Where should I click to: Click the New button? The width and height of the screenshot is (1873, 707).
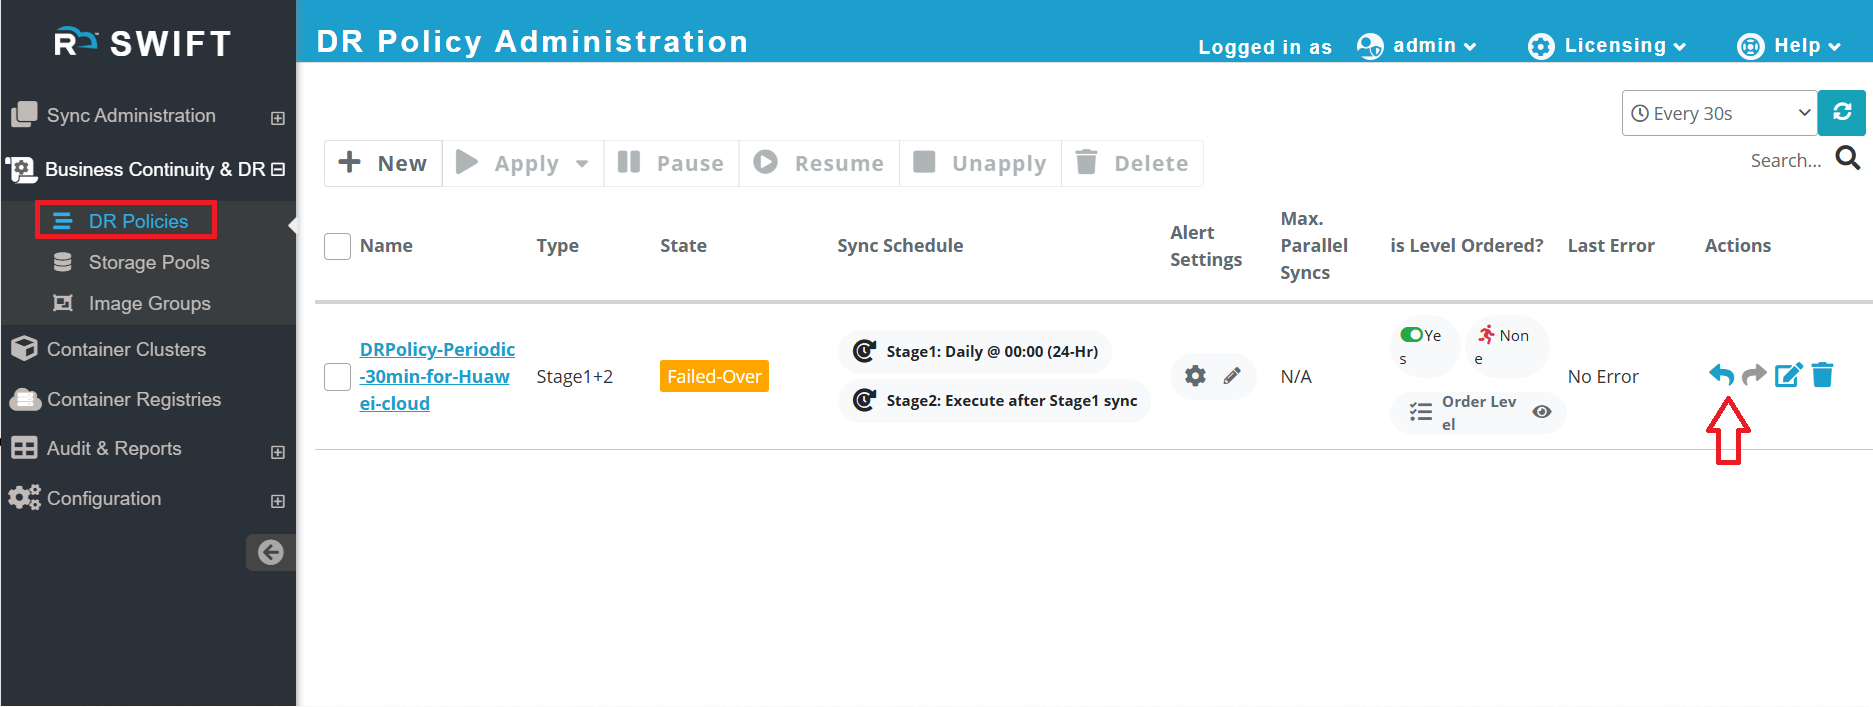click(x=383, y=163)
